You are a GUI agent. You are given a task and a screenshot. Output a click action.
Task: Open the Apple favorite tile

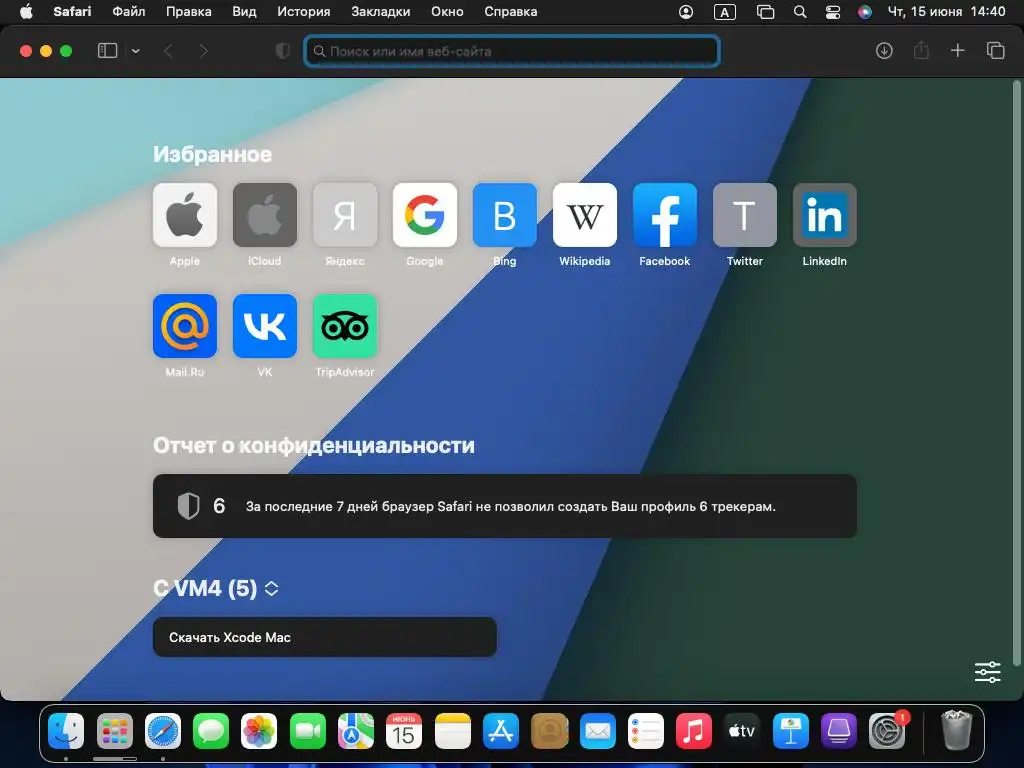click(x=185, y=215)
